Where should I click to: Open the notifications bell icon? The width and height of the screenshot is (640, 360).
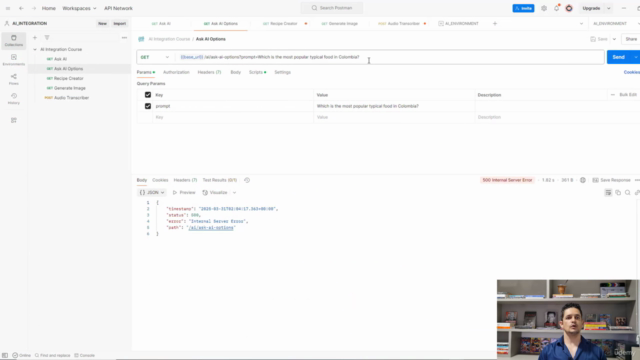[x=556, y=8]
